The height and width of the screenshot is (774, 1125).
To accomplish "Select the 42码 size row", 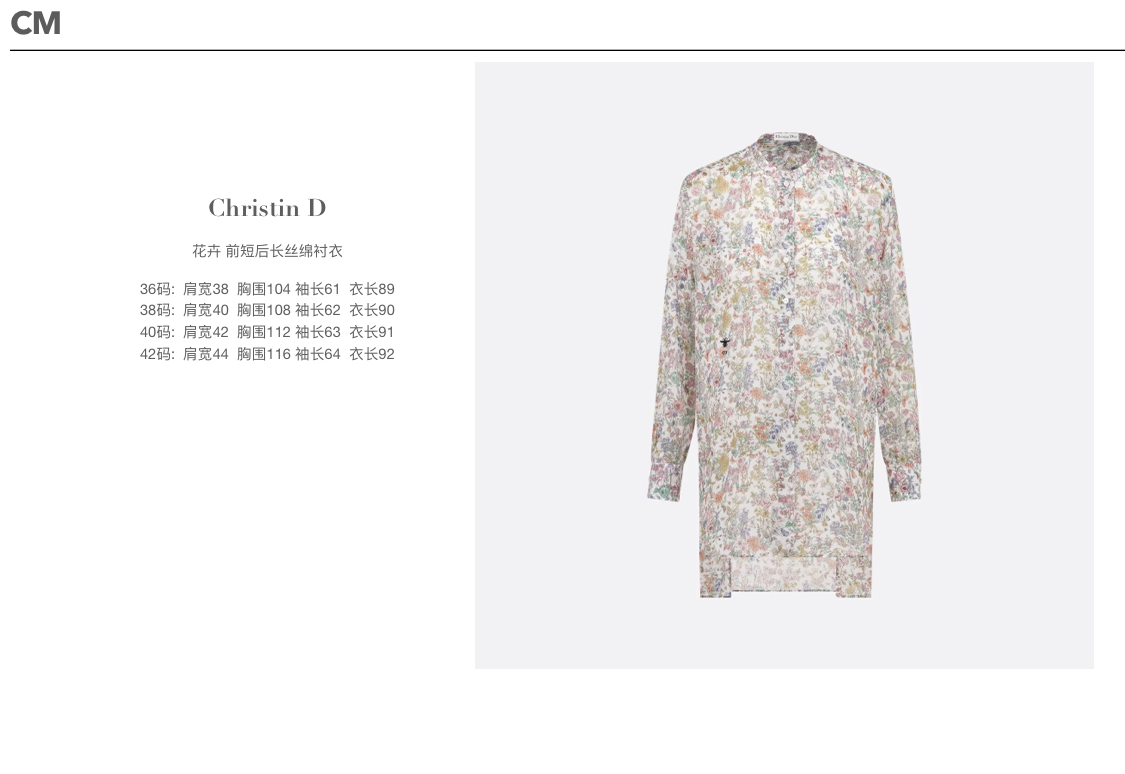I will (267, 354).
